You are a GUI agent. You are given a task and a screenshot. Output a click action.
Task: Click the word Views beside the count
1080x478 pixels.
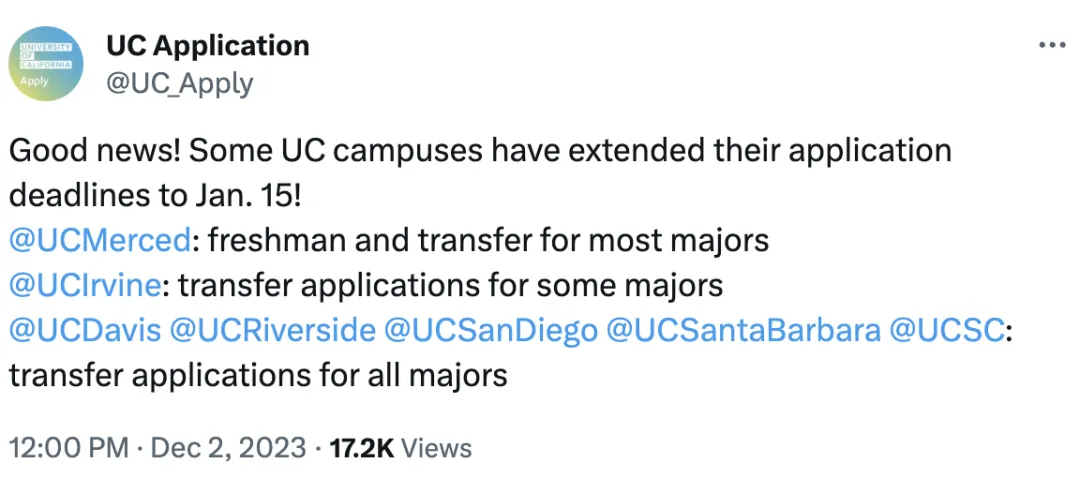[437, 447]
